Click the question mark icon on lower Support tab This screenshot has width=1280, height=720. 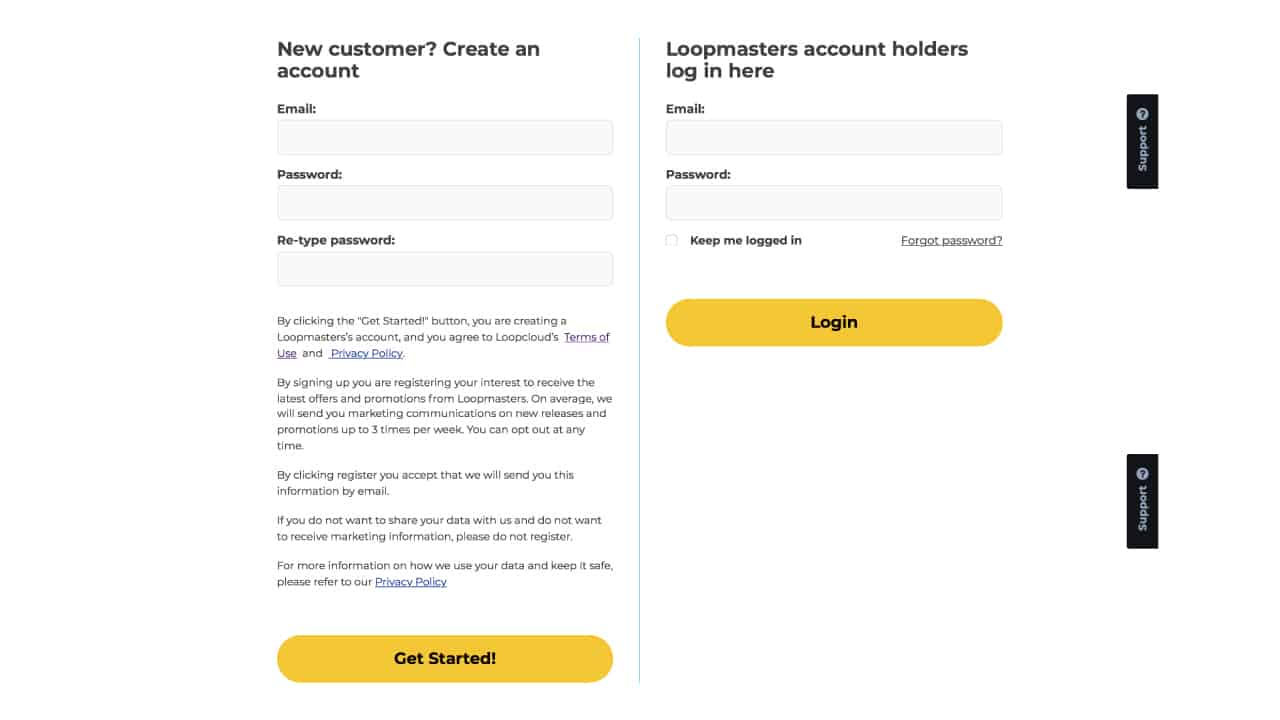tap(1142, 474)
